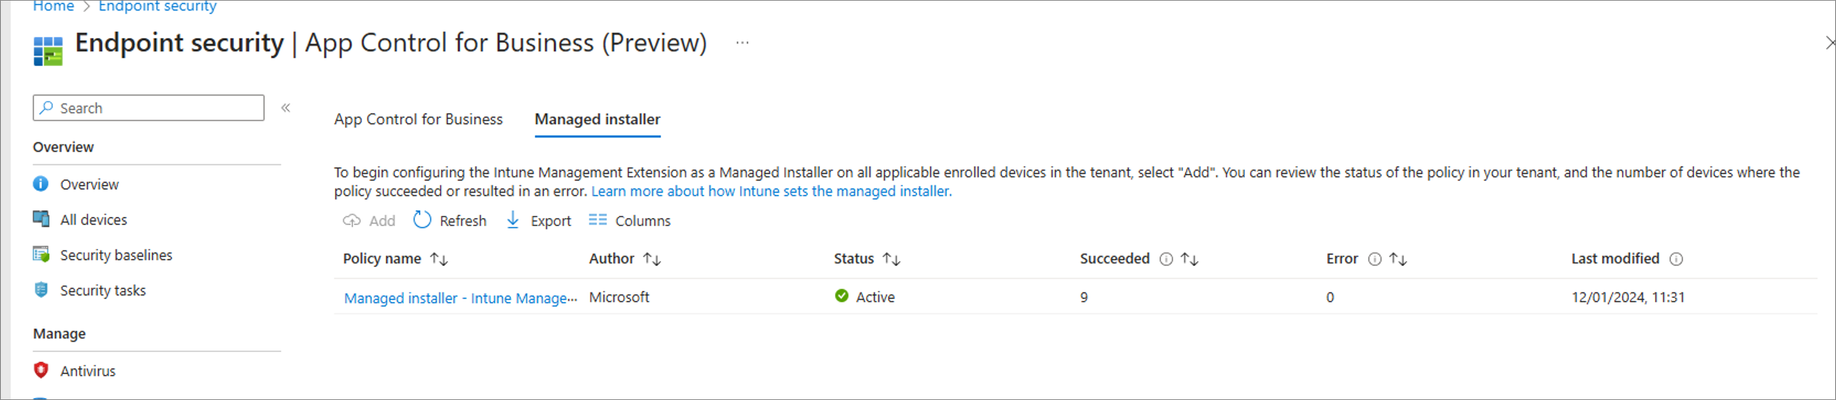Focus the sidebar Search field
1836x400 pixels.
pos(148,108)
